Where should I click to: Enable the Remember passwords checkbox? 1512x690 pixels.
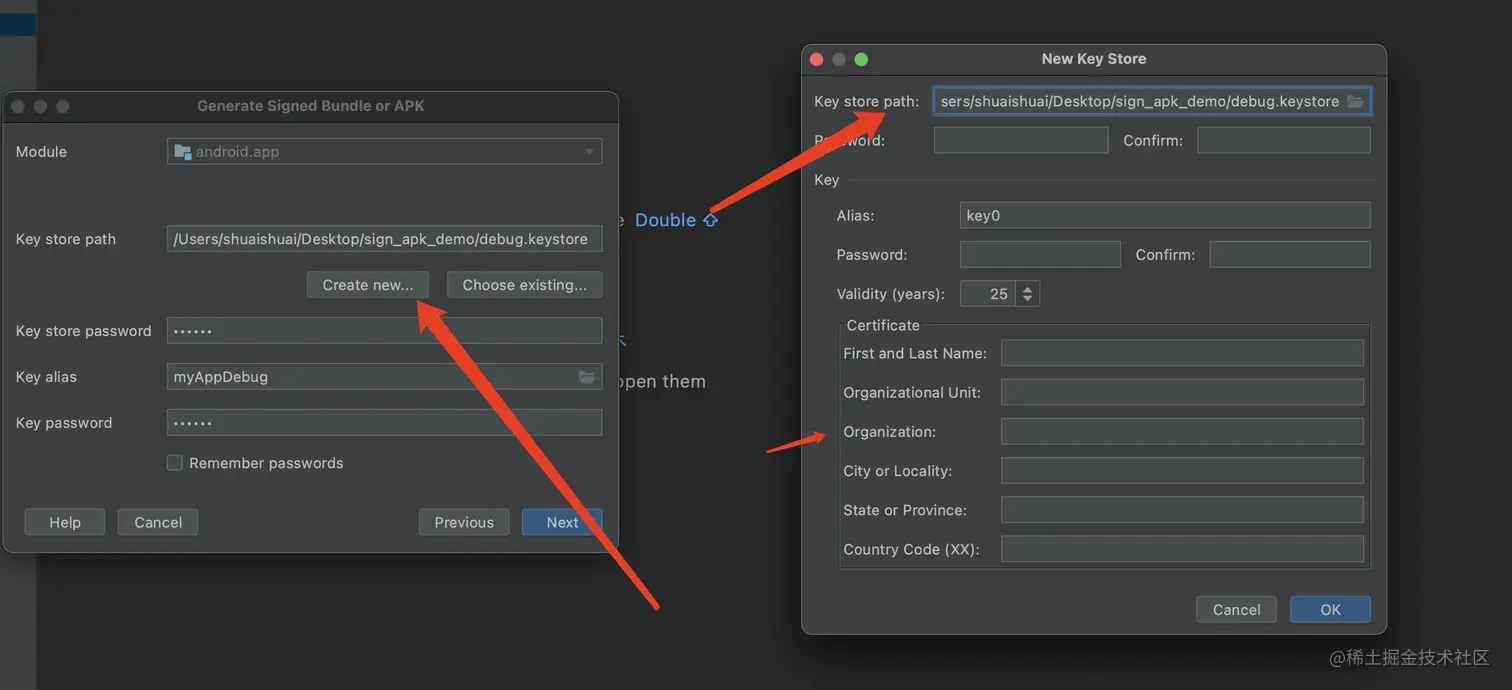[174, 463]
